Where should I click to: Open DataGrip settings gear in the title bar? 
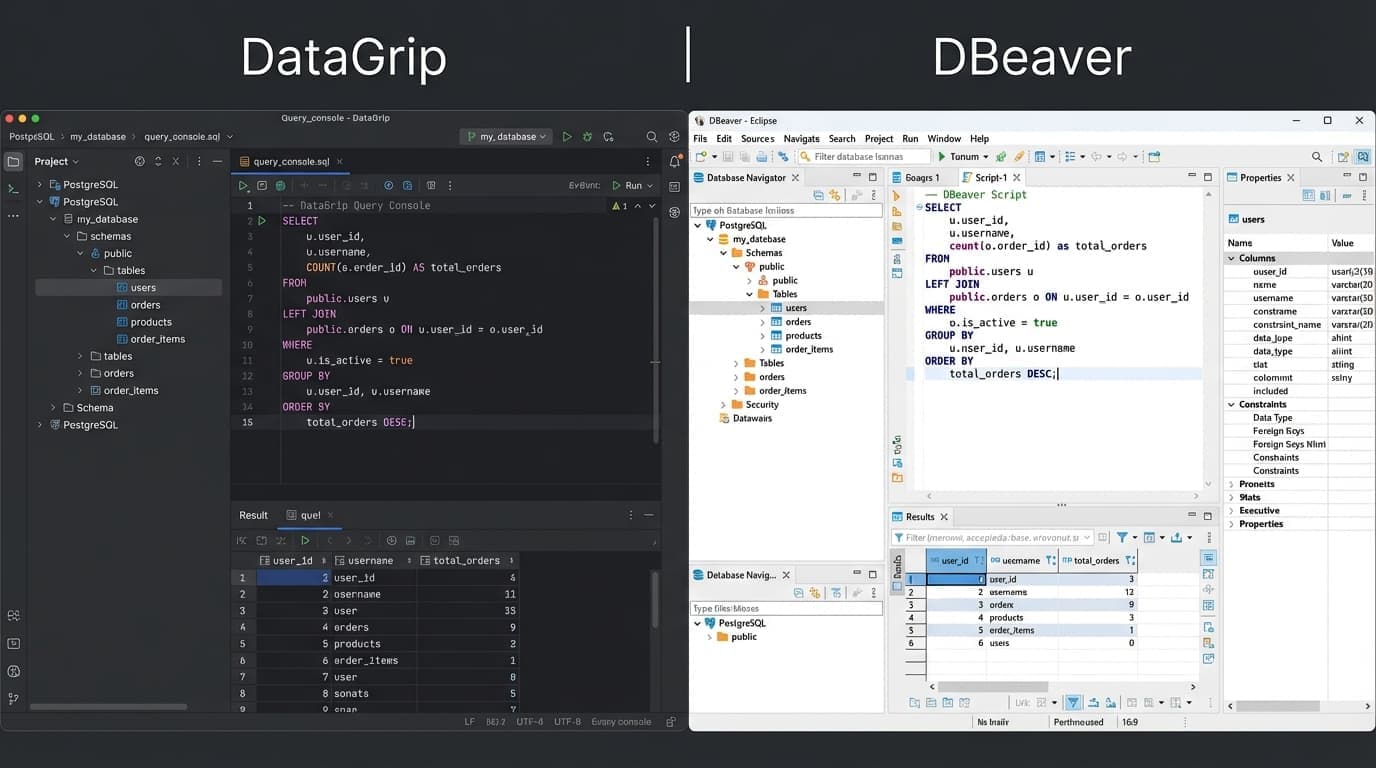pyautogui.click(x=674, y=136)
